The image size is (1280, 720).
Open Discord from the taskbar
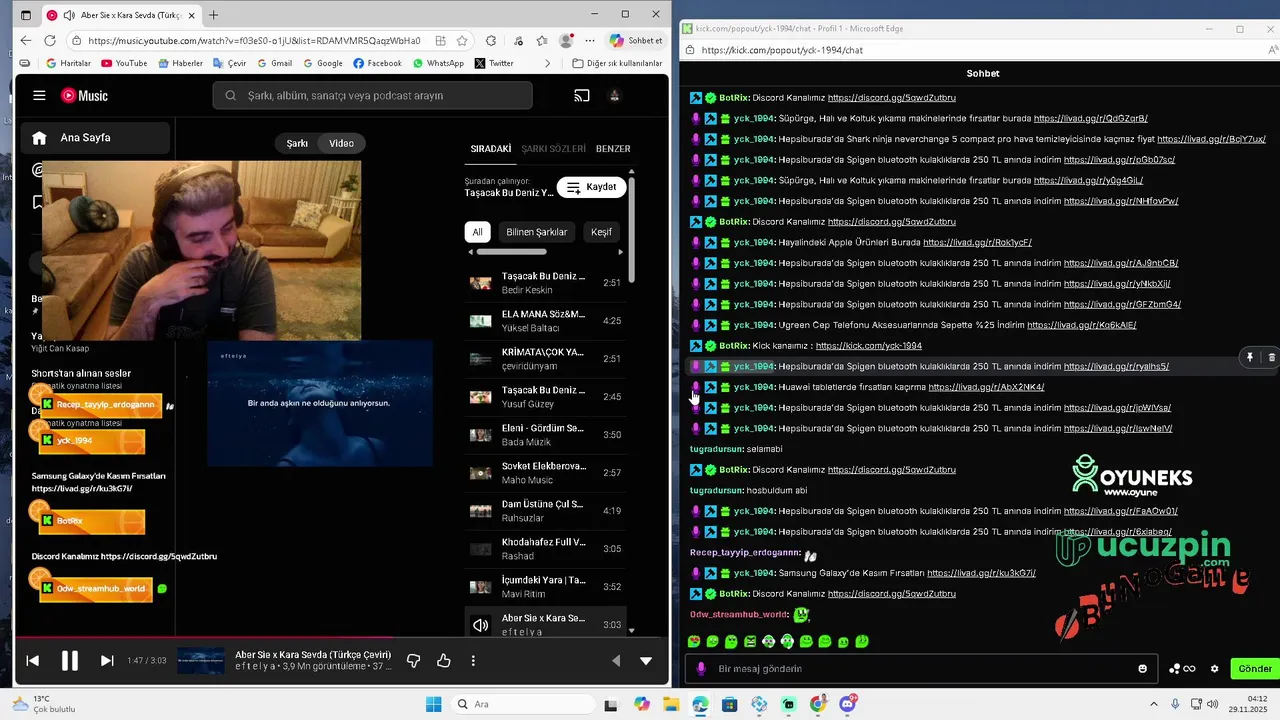pyautogui.click(x=848, y=704)
